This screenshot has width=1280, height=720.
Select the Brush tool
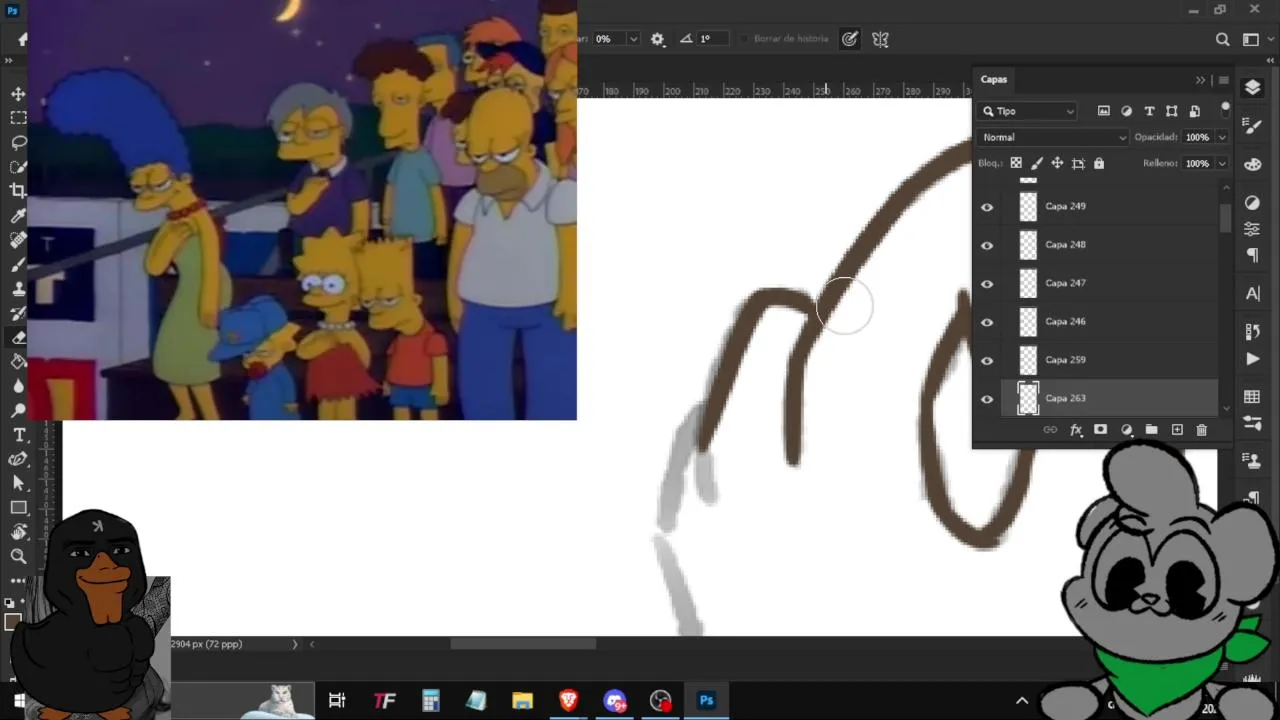18,264
